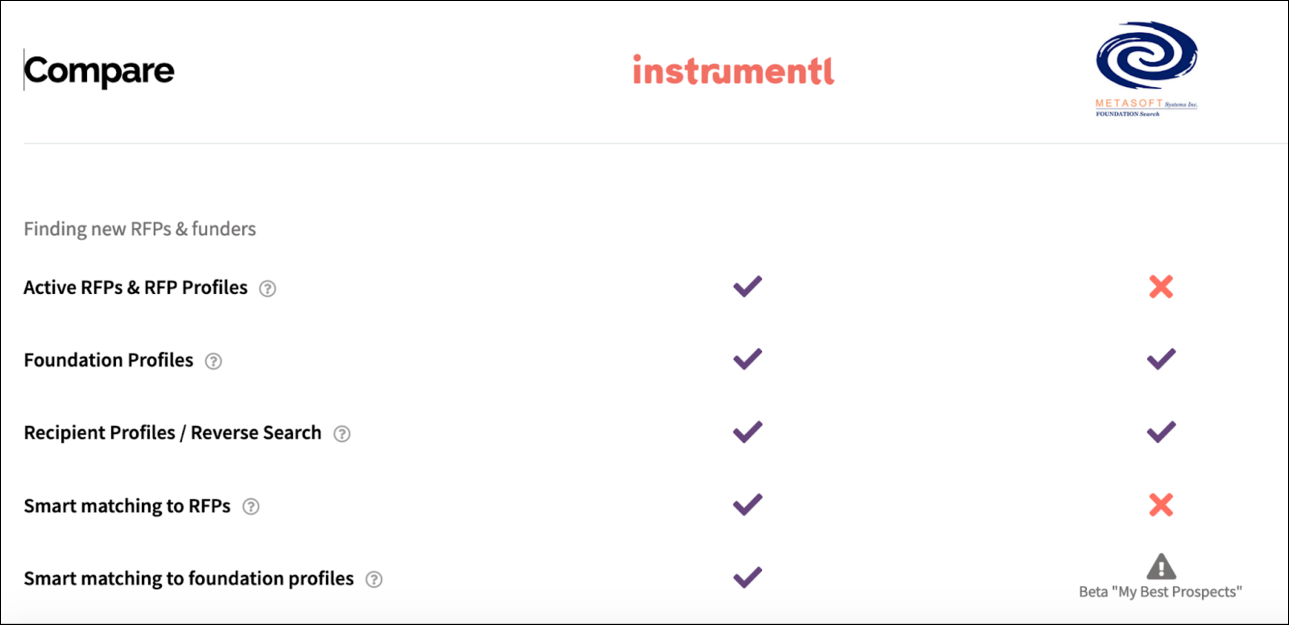Click the Metasoft Foundation Search logo
This screenshot has height=625, width=1289.
tap(1146, 65)
